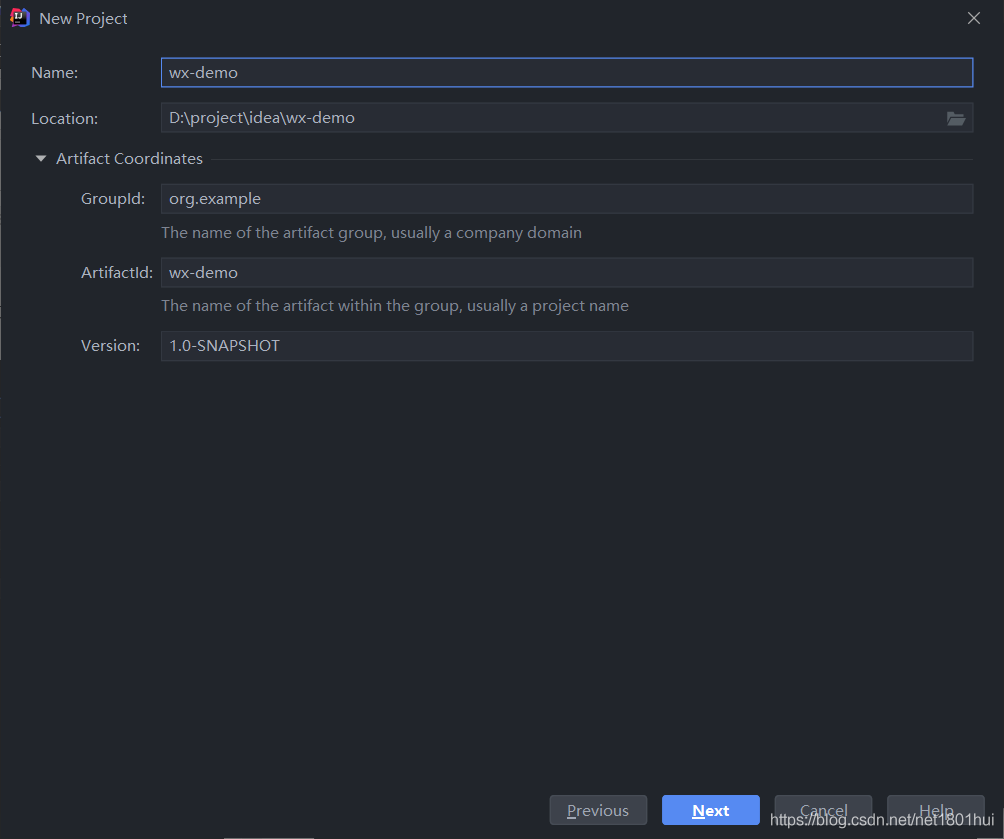Edit the ArtifactId field
Image resolution: width=1004 pixels, height=839 pixels.
point(567,272)
